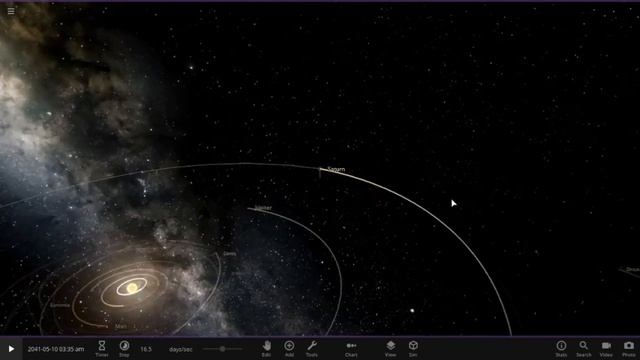Open the days/sec time unit selector
The width and height of the screenshot is (640, 360).
coord(180,349)
